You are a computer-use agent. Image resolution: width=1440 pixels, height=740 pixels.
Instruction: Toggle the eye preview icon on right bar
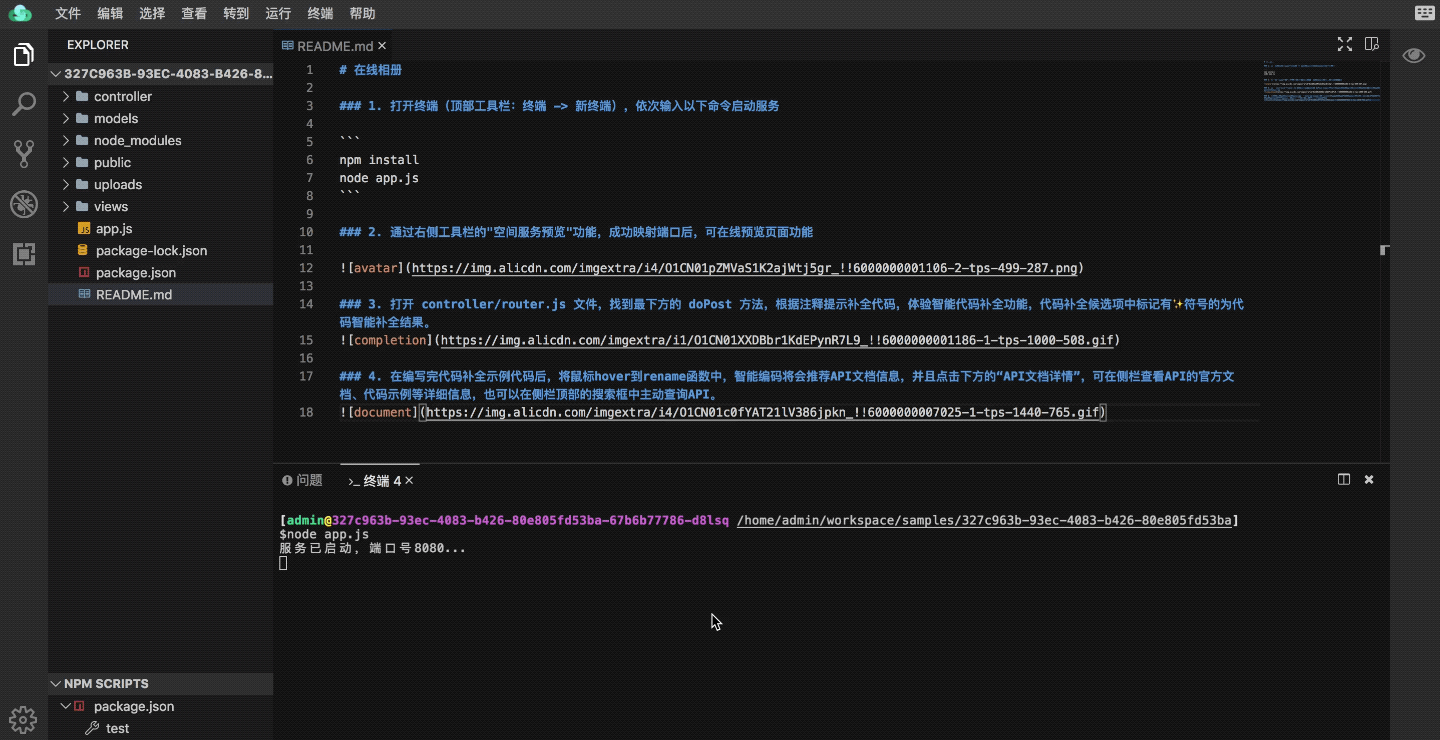[x=1414, y=55]
